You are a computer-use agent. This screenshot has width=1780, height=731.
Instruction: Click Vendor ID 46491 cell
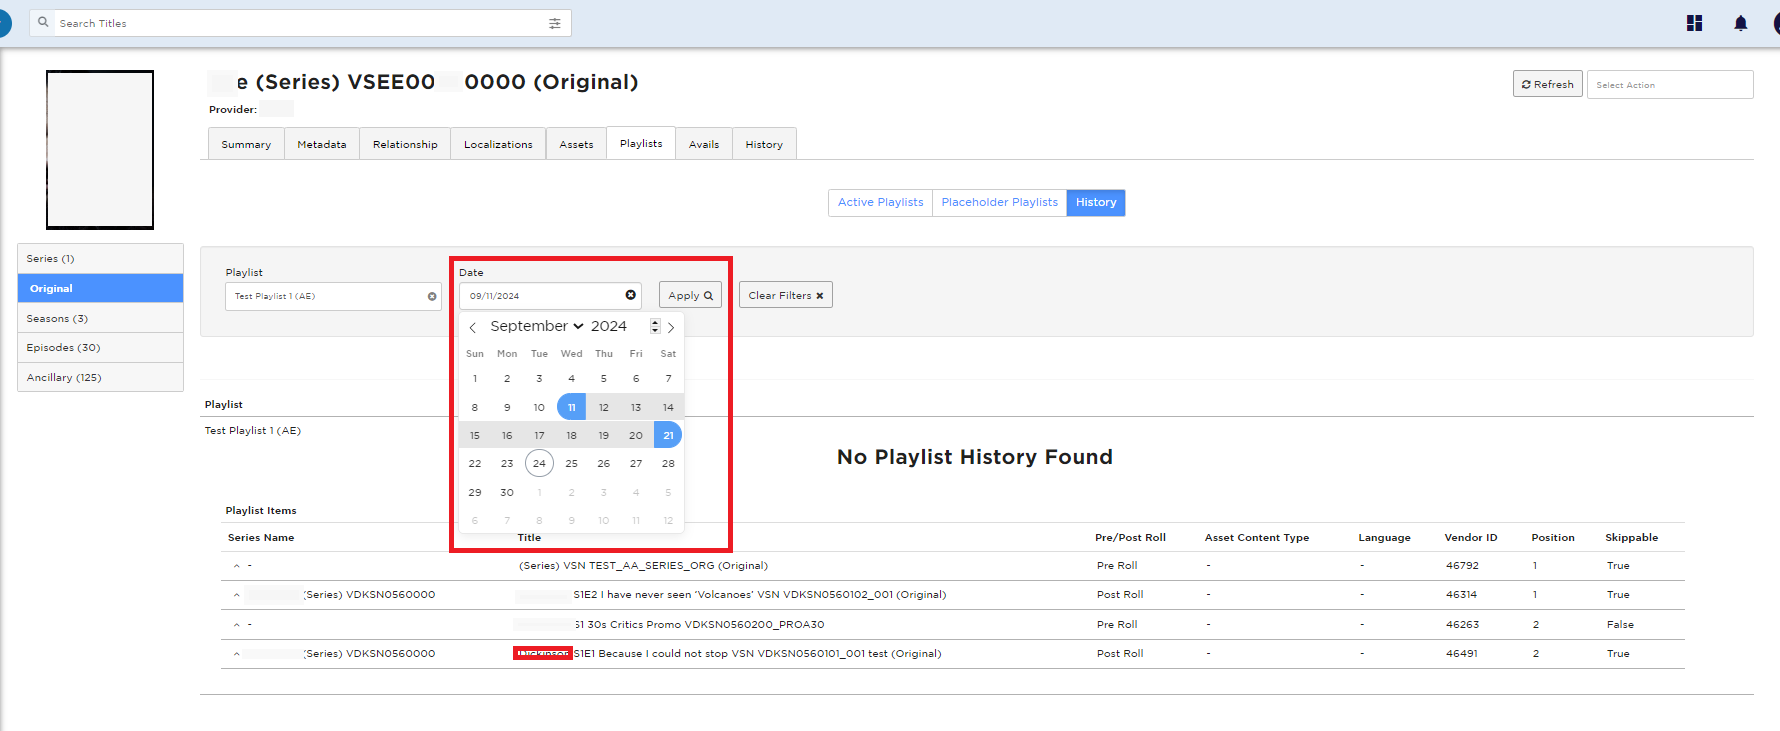pyautogui.click(x=1461, y=654)
